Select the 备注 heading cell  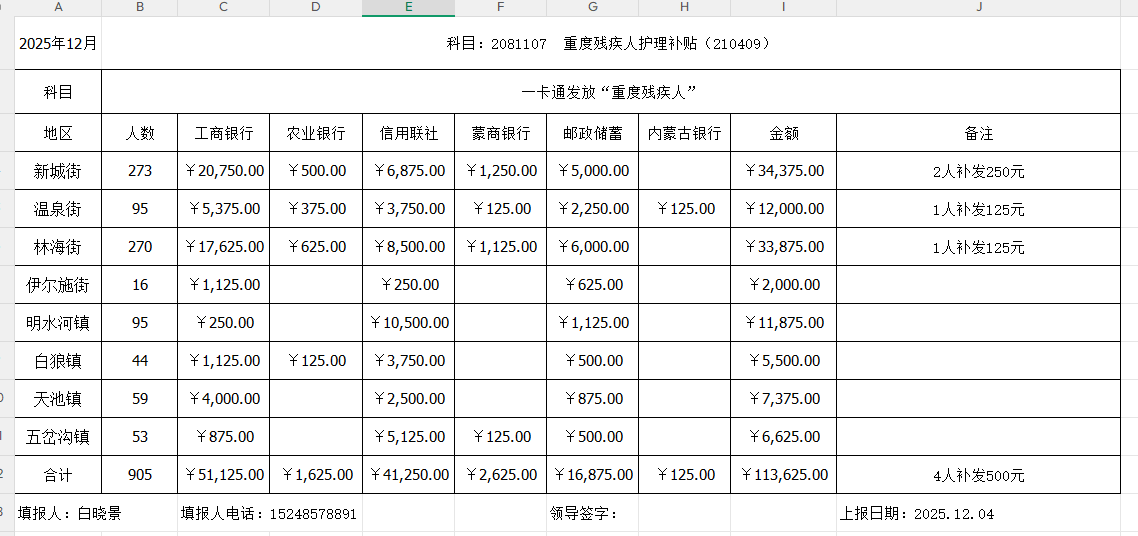978,133
